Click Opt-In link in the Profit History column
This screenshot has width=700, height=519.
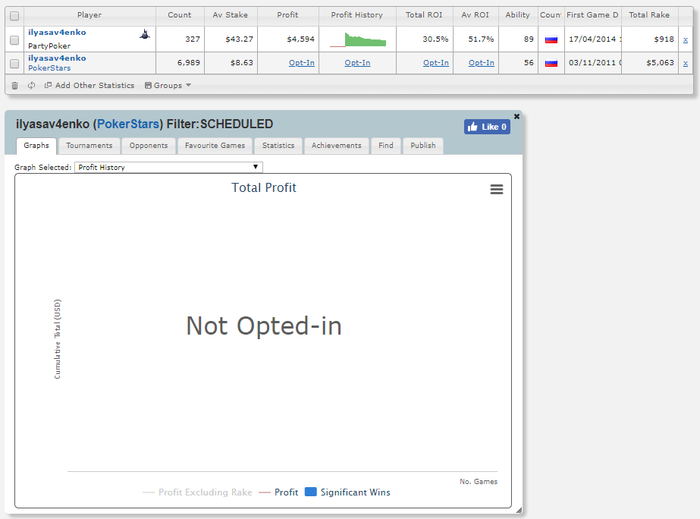[357, 63]
